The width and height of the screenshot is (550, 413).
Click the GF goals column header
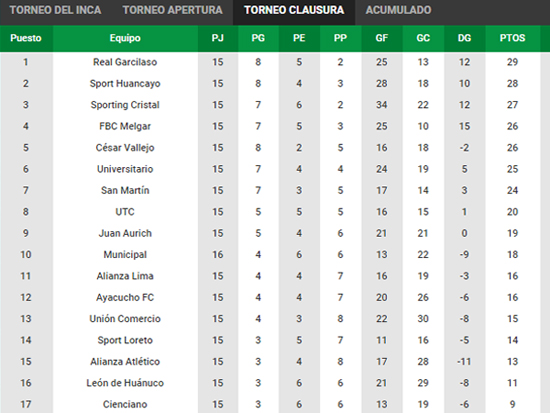[382, 38]
